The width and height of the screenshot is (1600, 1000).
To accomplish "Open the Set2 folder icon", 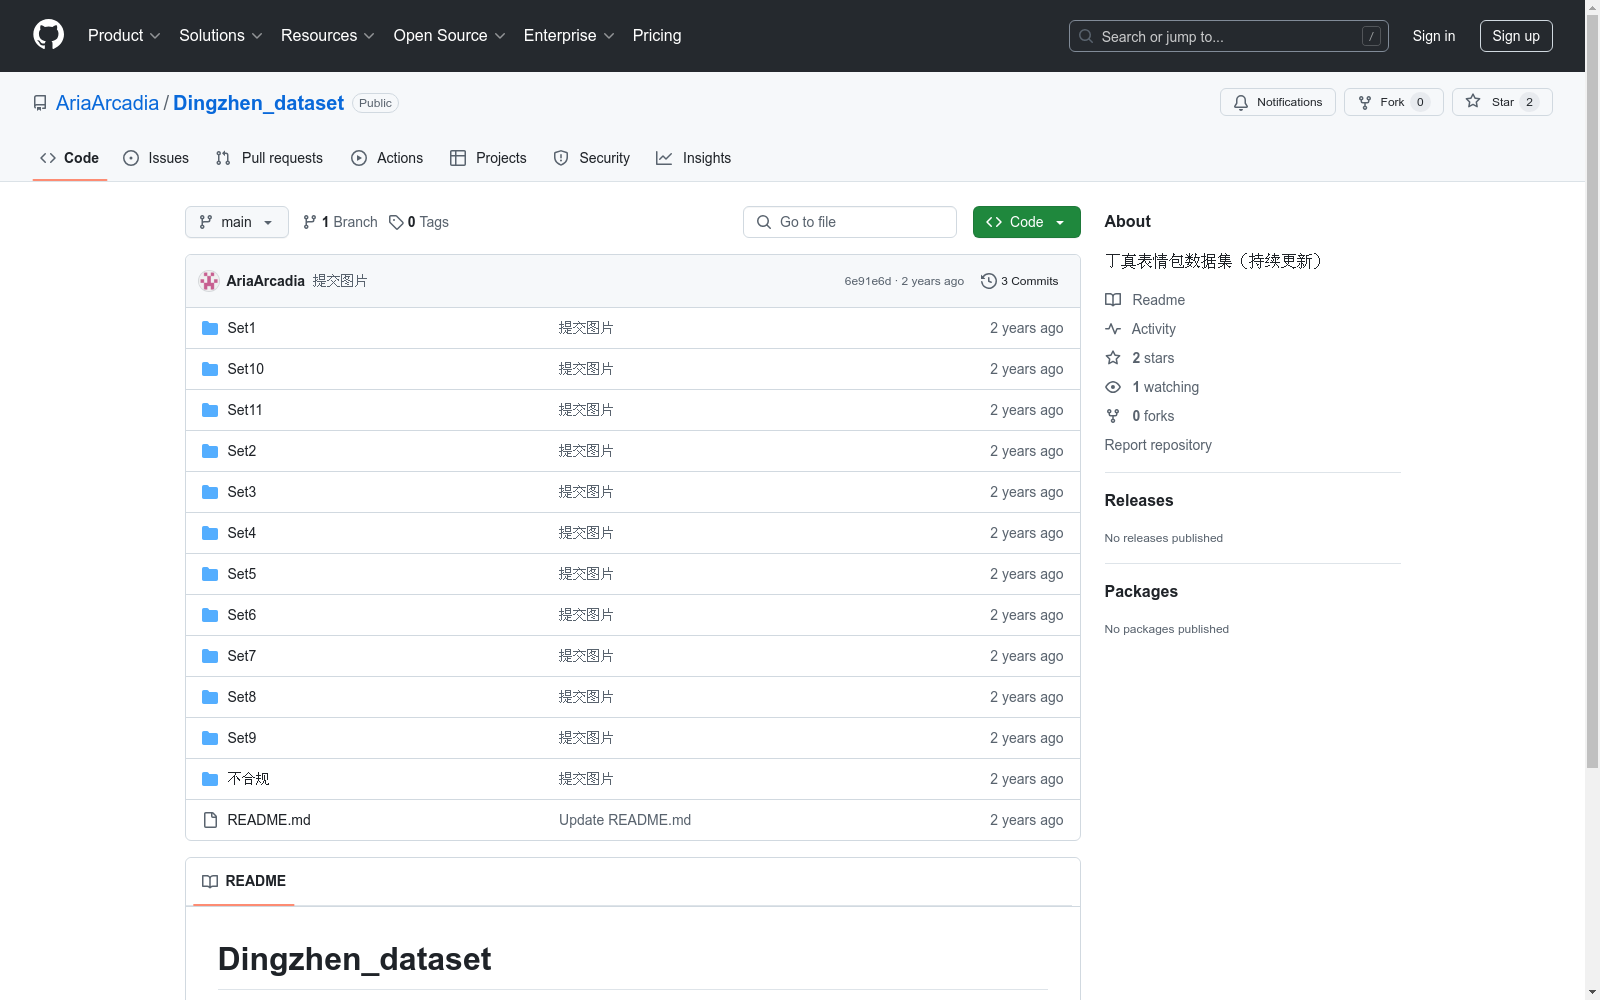I will [210, 451].
